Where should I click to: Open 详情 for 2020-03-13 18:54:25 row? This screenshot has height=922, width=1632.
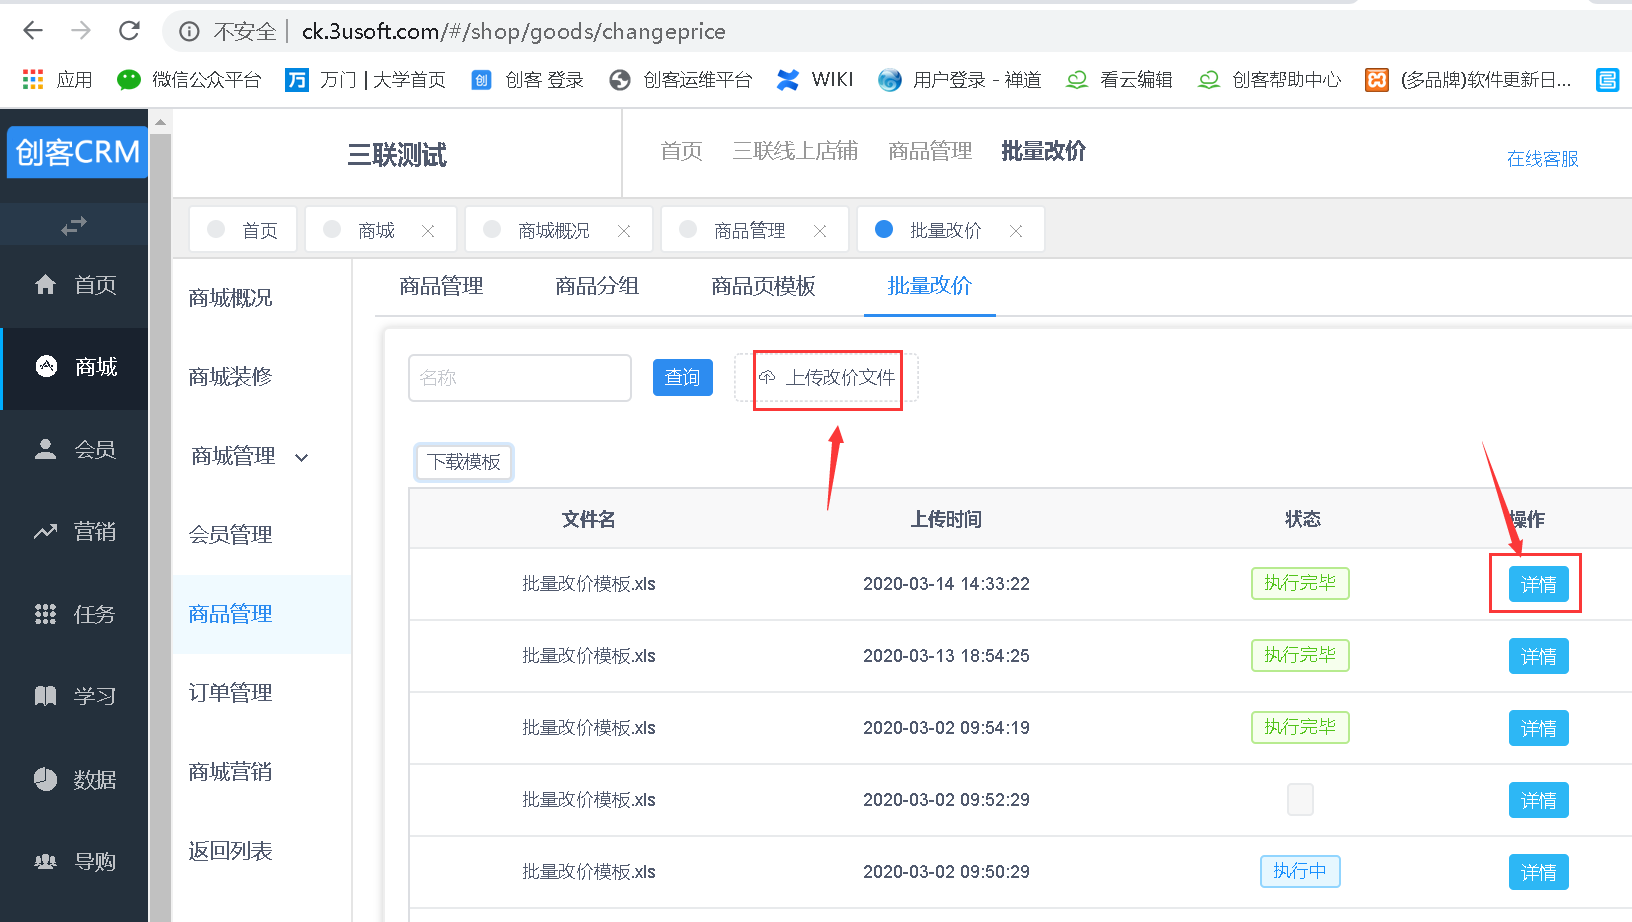tap(1538, 657)
